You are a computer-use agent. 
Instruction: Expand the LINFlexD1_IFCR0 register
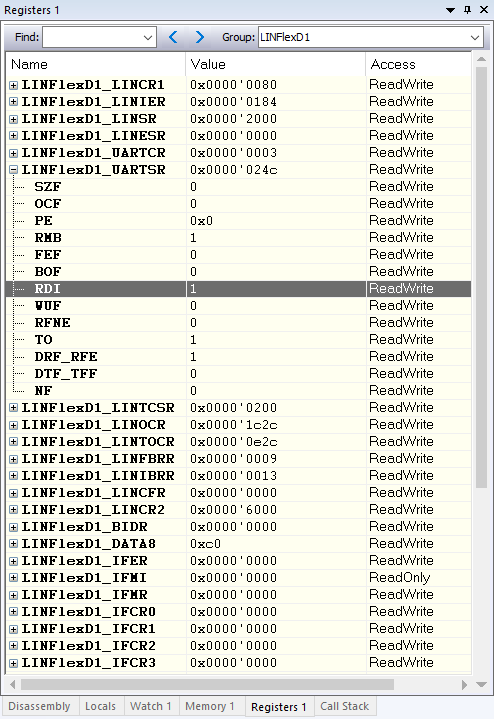(x=14, y=612)
